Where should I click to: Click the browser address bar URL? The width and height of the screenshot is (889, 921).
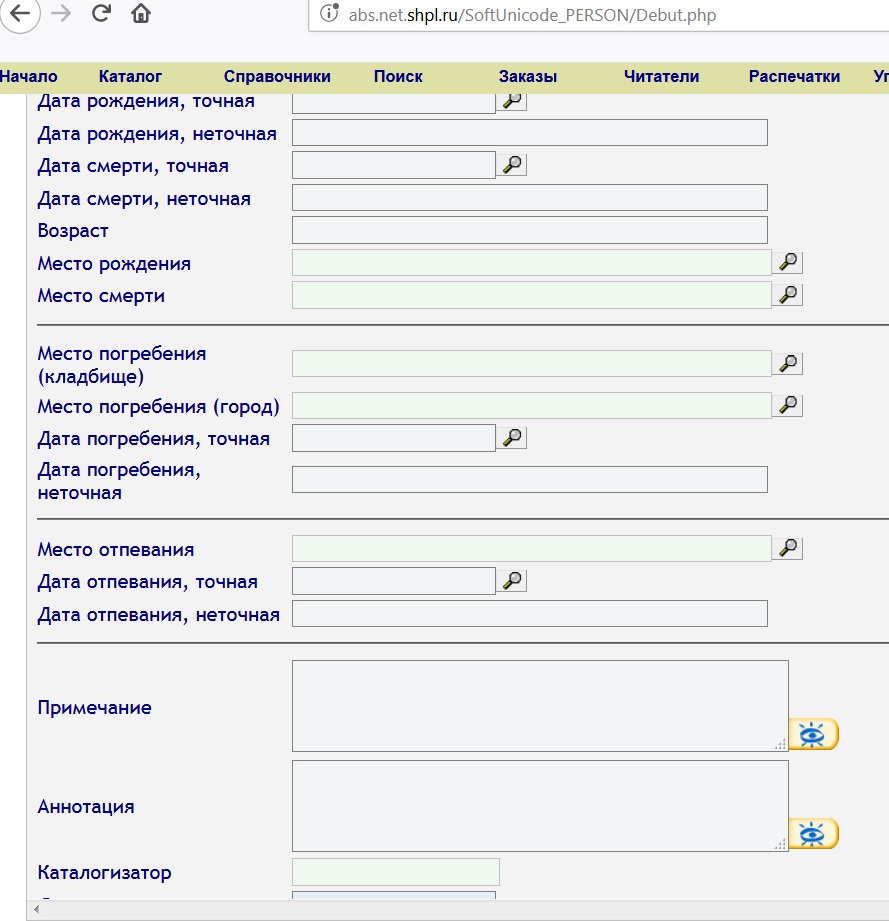(x=532, y=15)
